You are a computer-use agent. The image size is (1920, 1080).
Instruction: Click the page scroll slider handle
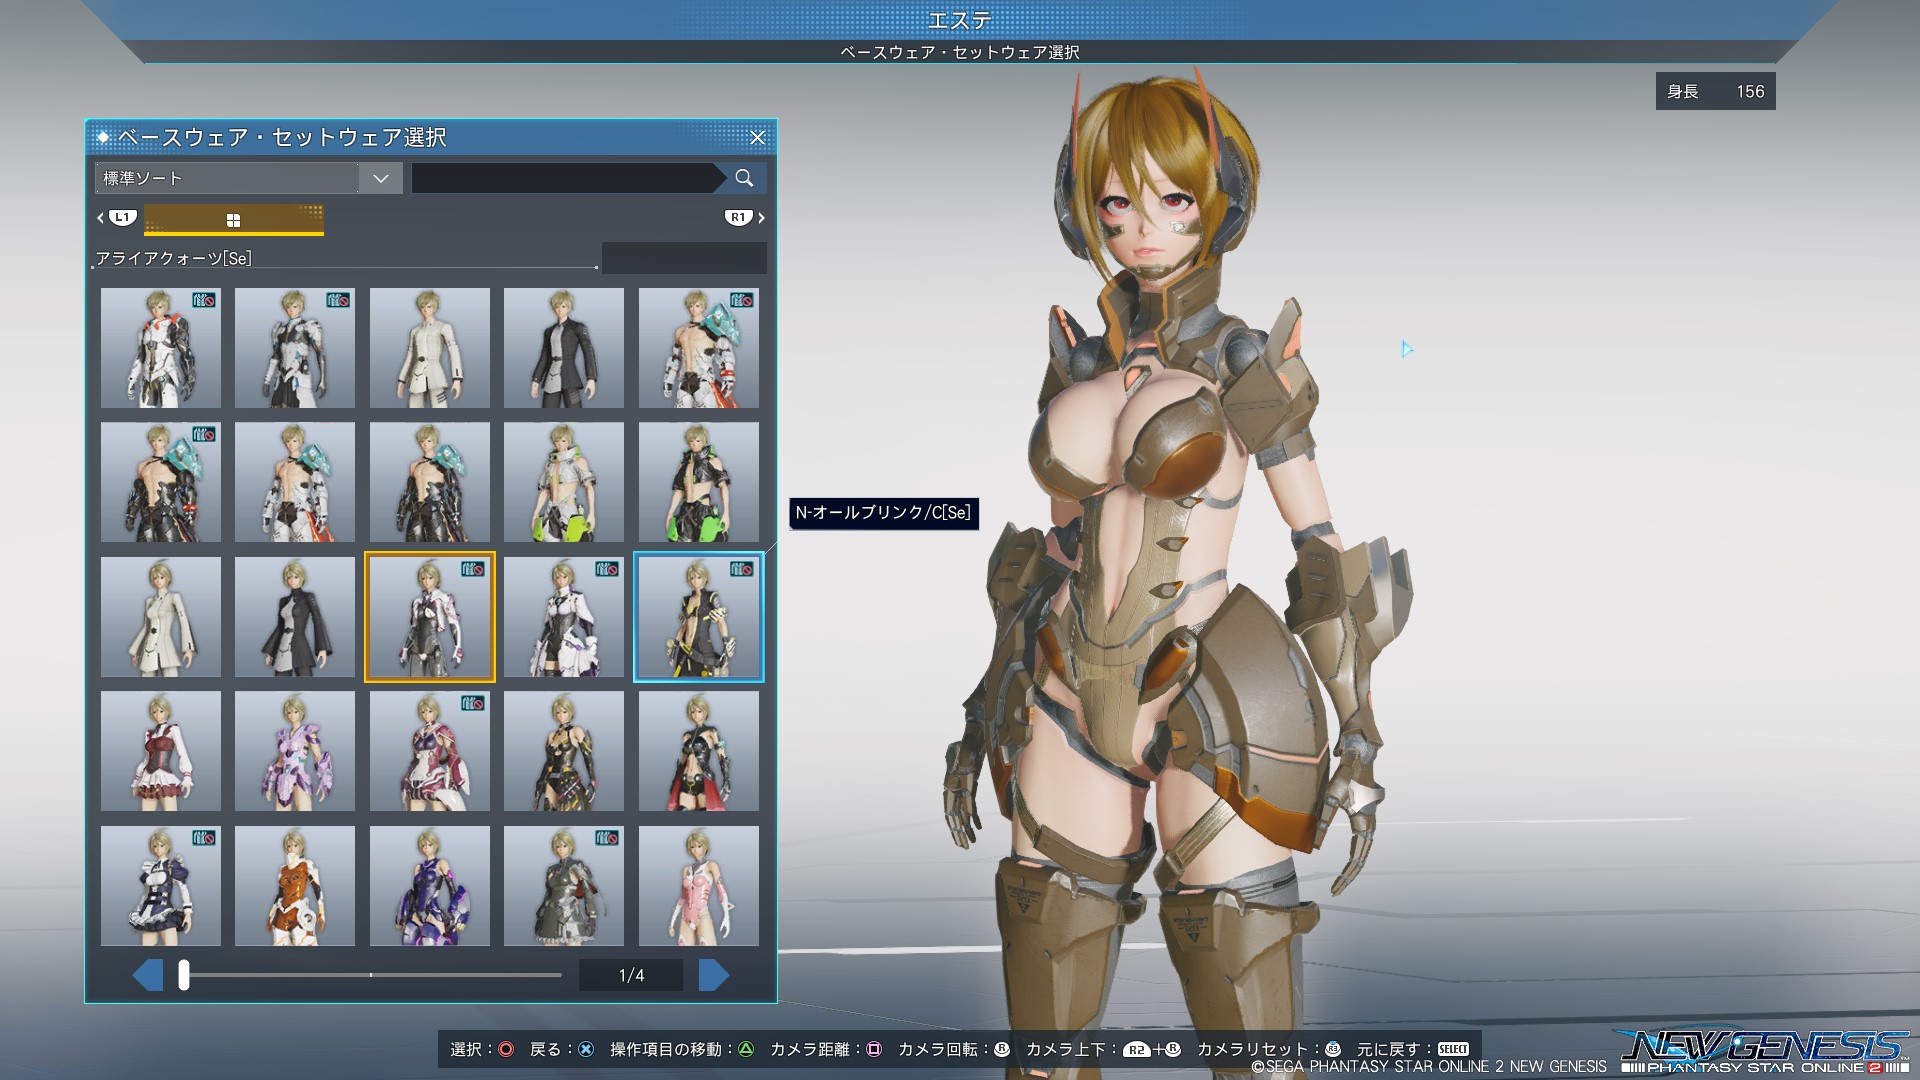(x=184, y=975)
